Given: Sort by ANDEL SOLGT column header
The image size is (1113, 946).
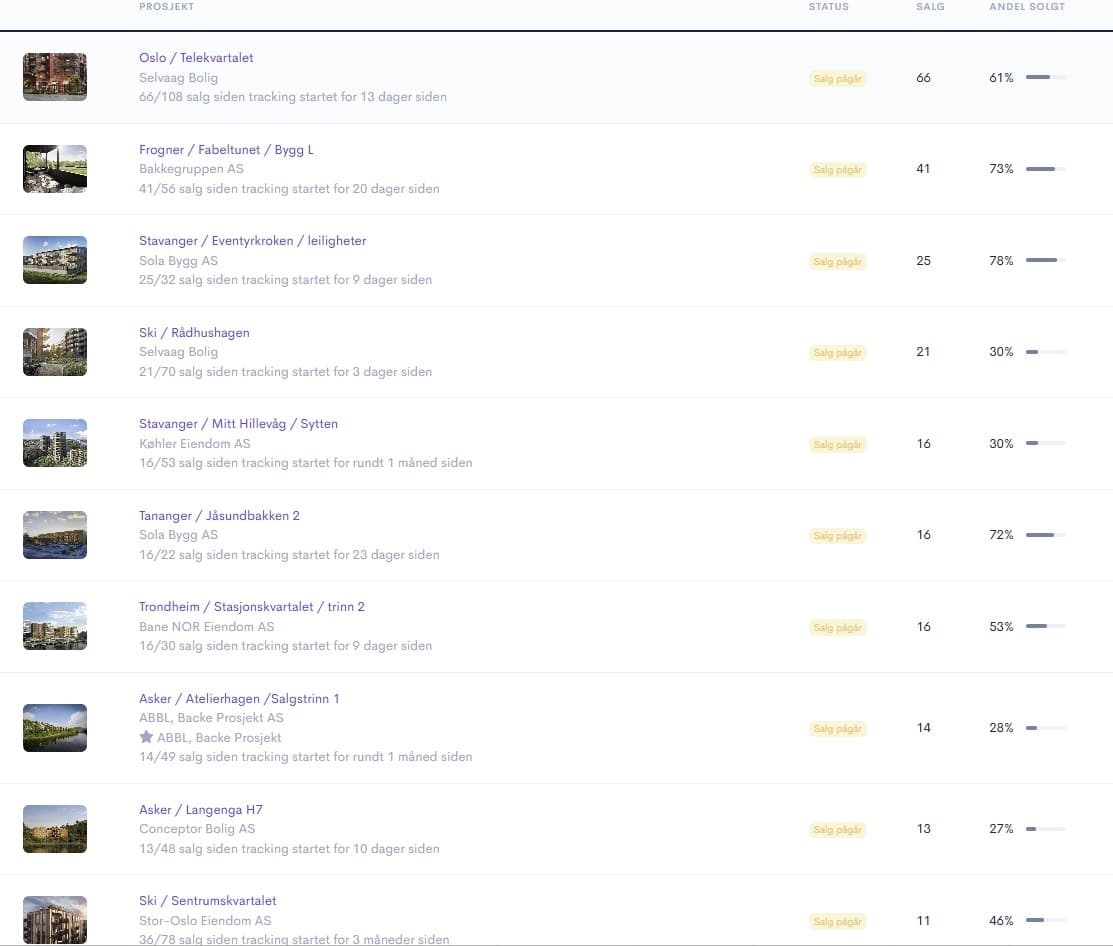Looking at the screenshot, I should click(1027, 6).
